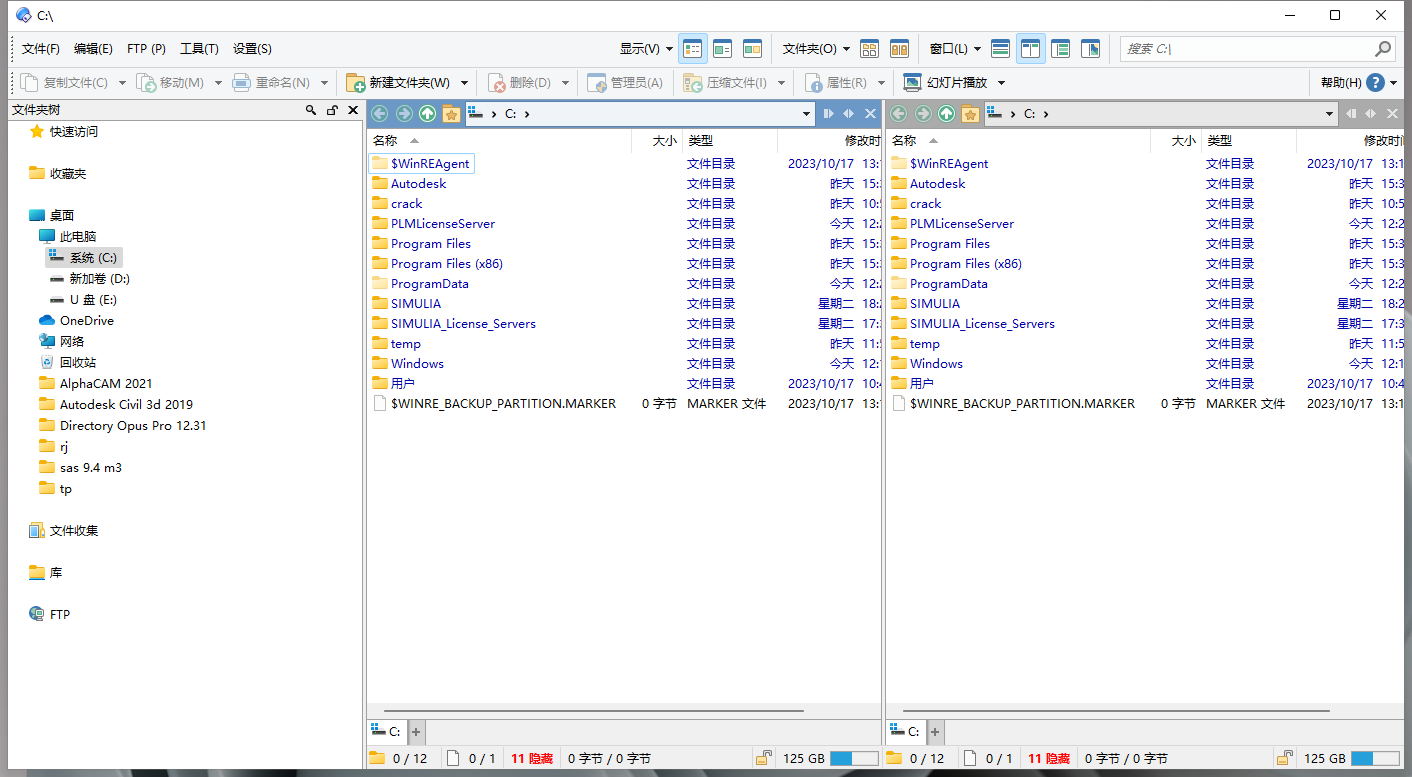Click the 125 GB disk usage bar
1412x777 pixels.
(855, 758)
